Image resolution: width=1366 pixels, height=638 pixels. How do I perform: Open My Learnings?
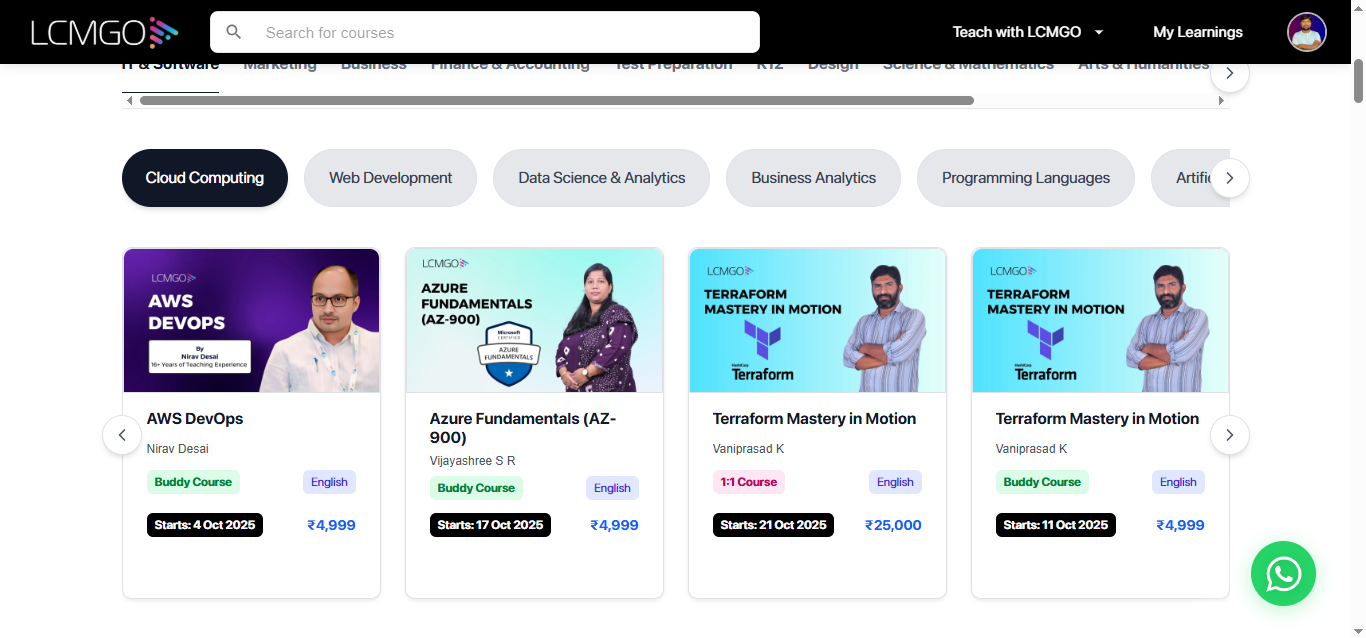pos(1198,32)
